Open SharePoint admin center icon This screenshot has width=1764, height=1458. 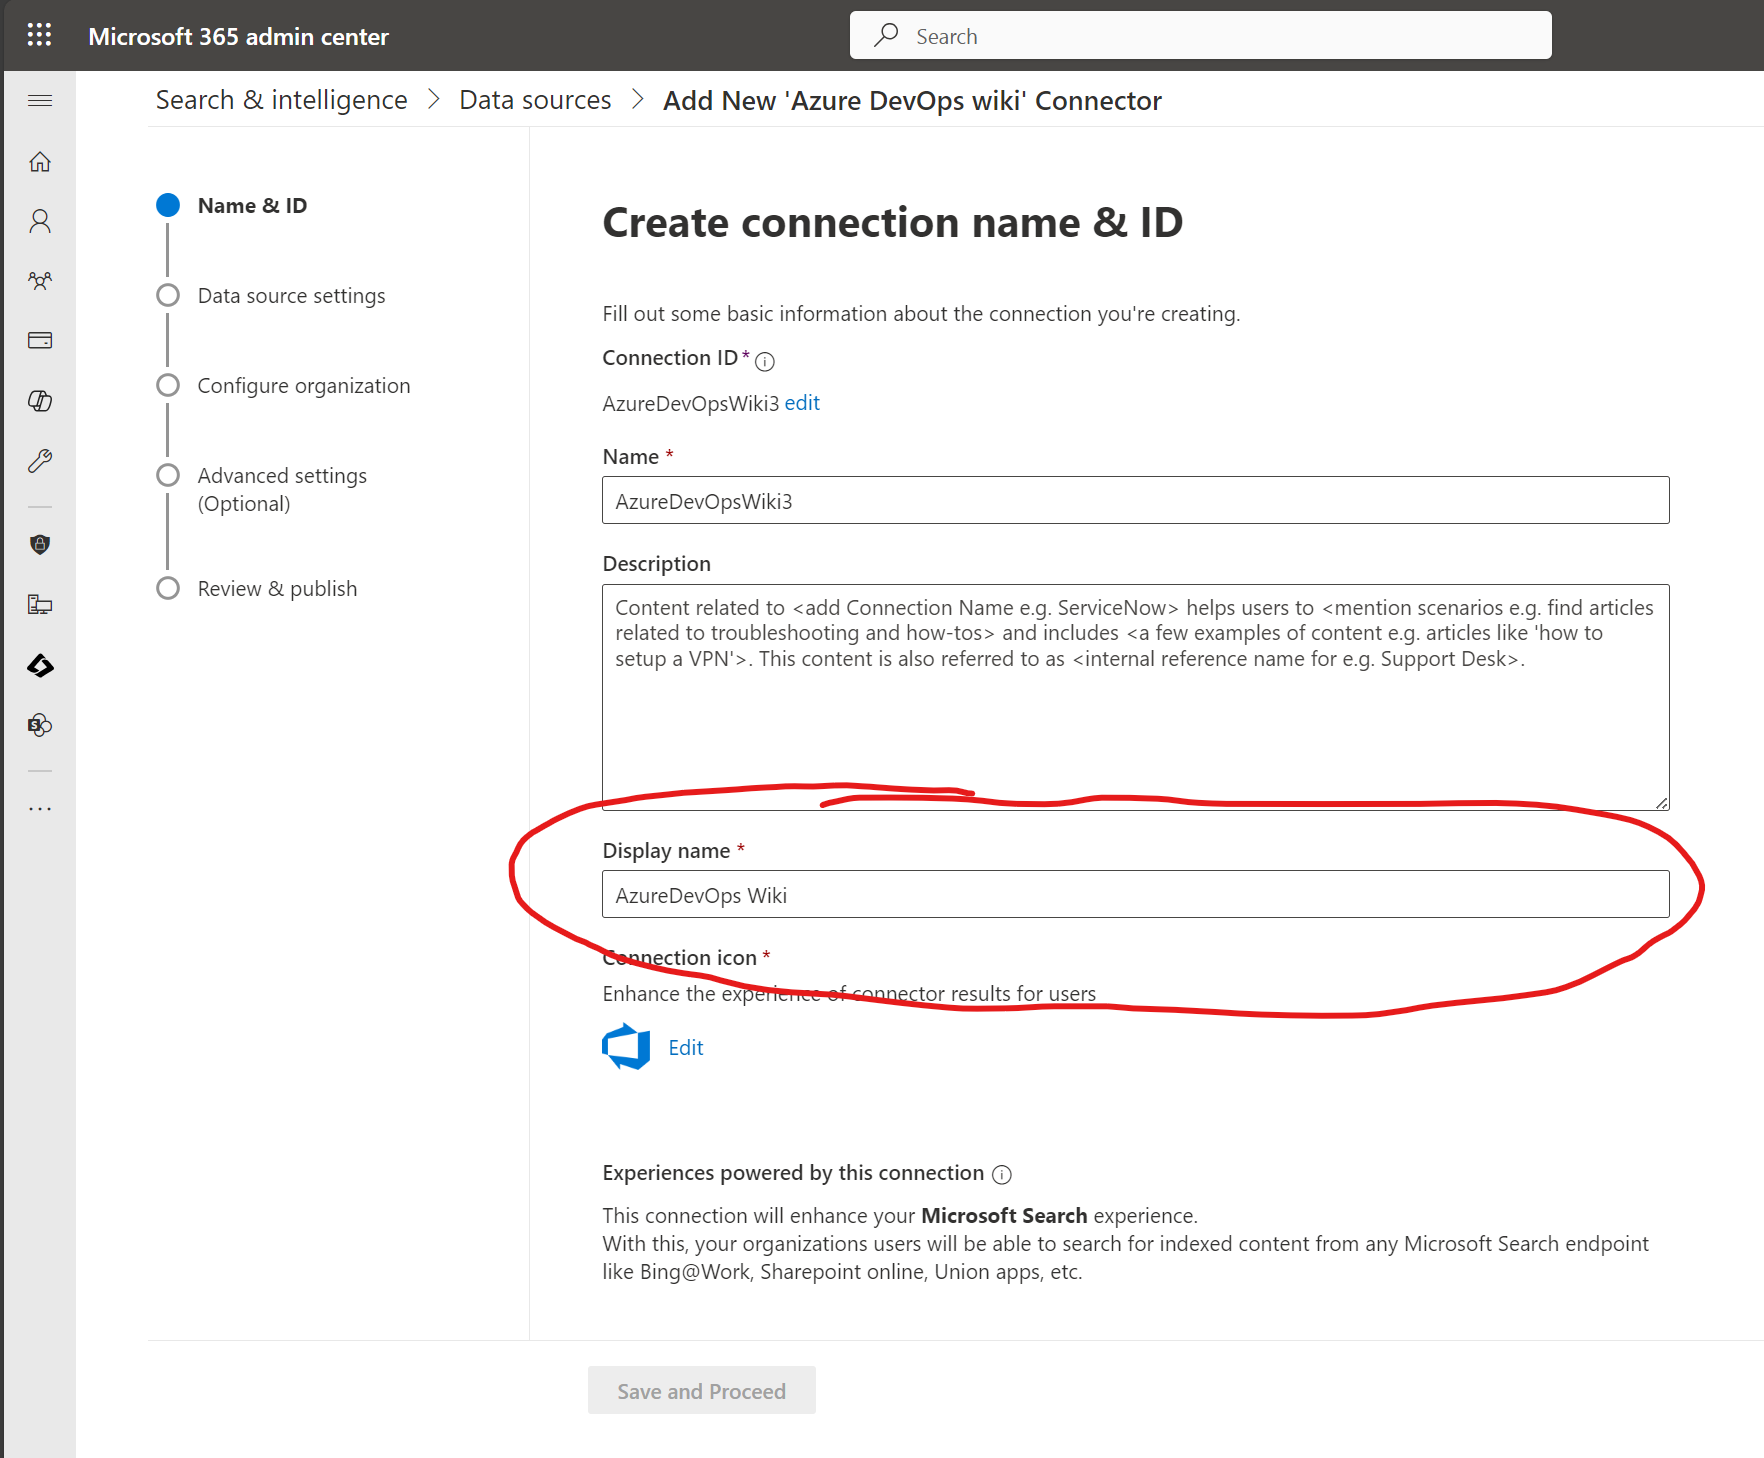click(40, 725)
